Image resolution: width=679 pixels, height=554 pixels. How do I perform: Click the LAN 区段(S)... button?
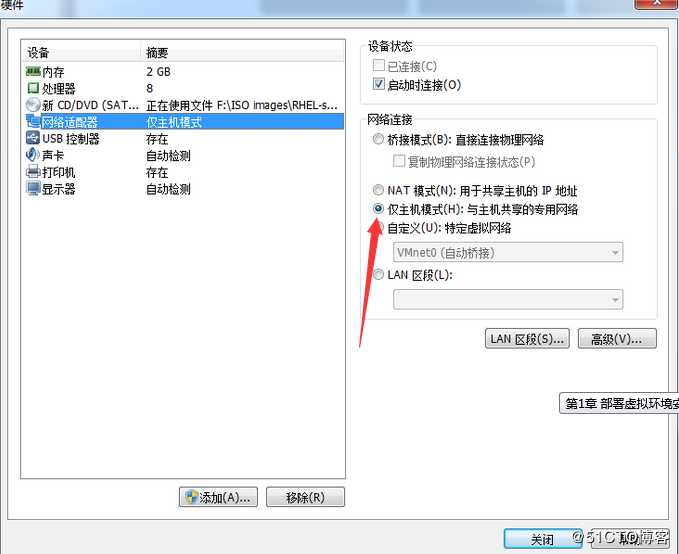point(527,339)
